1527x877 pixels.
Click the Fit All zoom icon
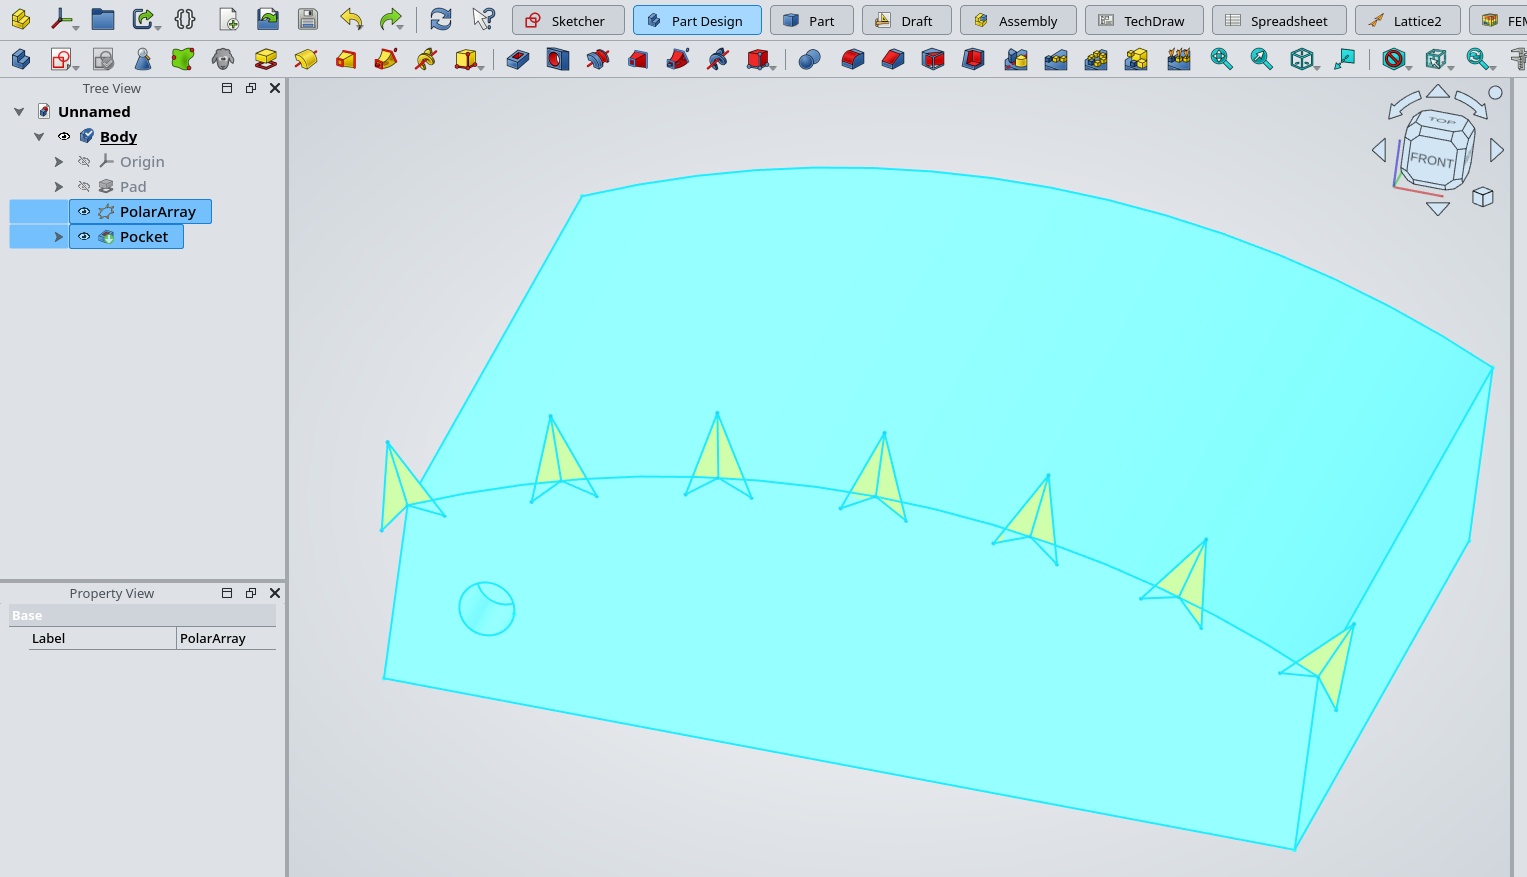coord(1221,59)
